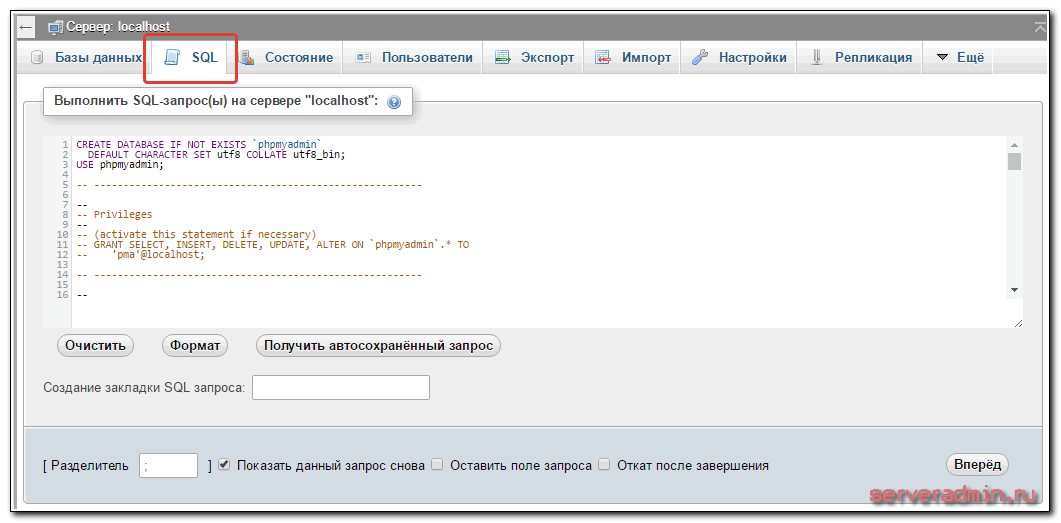Switch to the Импорт tab
The width and height of the screenshot is (1061, 523).
pos(633,58)
